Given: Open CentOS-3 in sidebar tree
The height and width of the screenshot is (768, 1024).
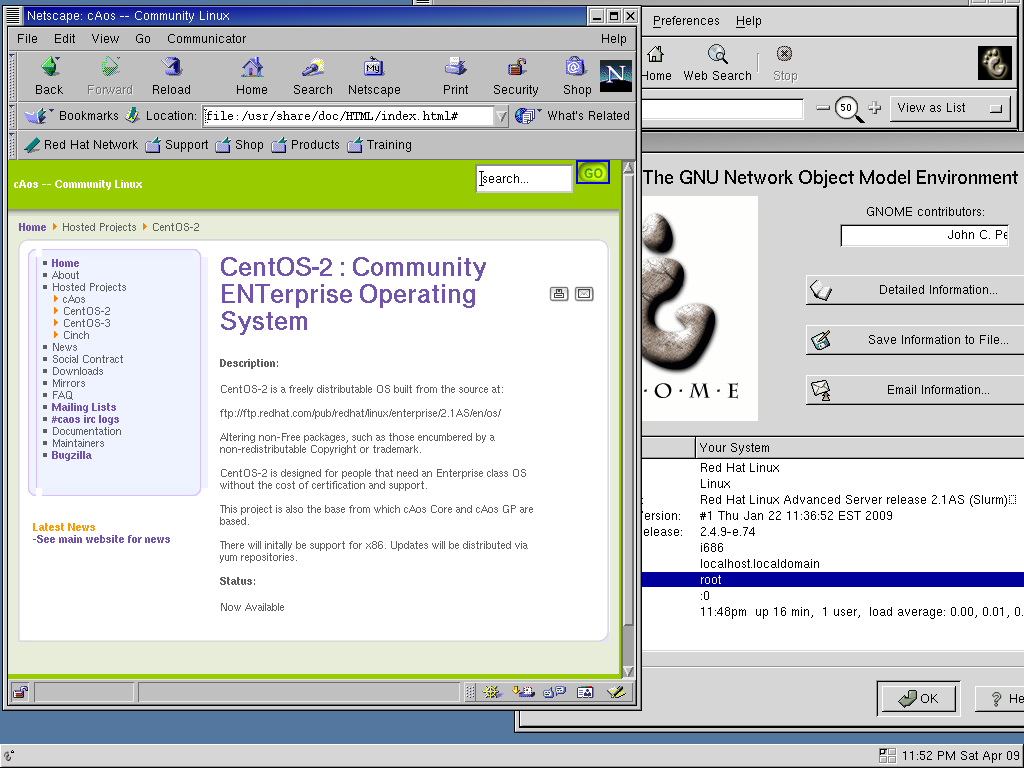Looking at the screenshot, I should pos(87,323).
